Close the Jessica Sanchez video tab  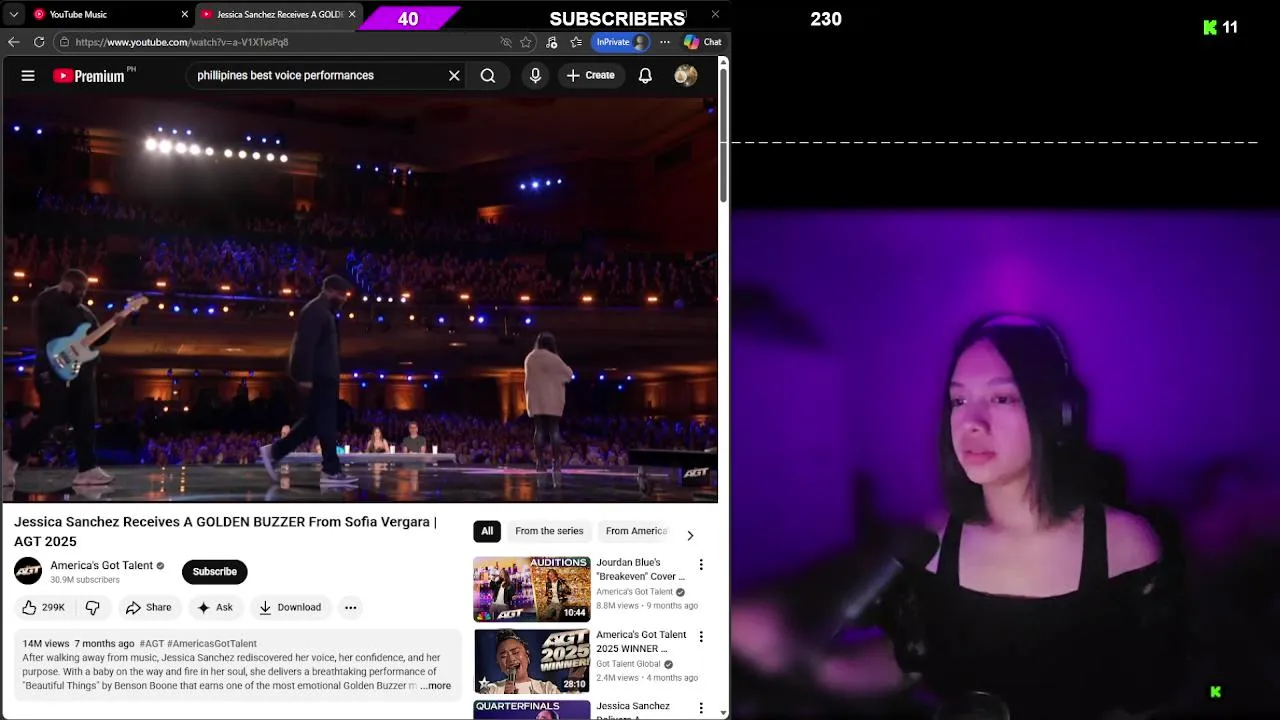353,14
